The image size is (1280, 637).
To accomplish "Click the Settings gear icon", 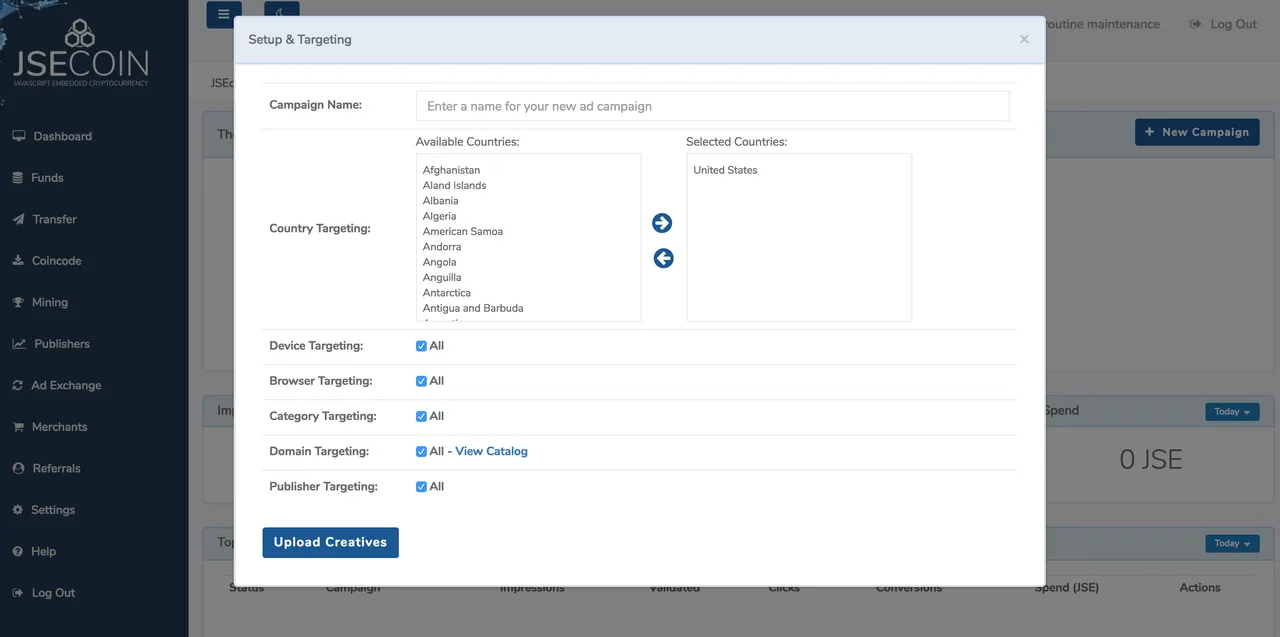I will click(x=18, y=510).
